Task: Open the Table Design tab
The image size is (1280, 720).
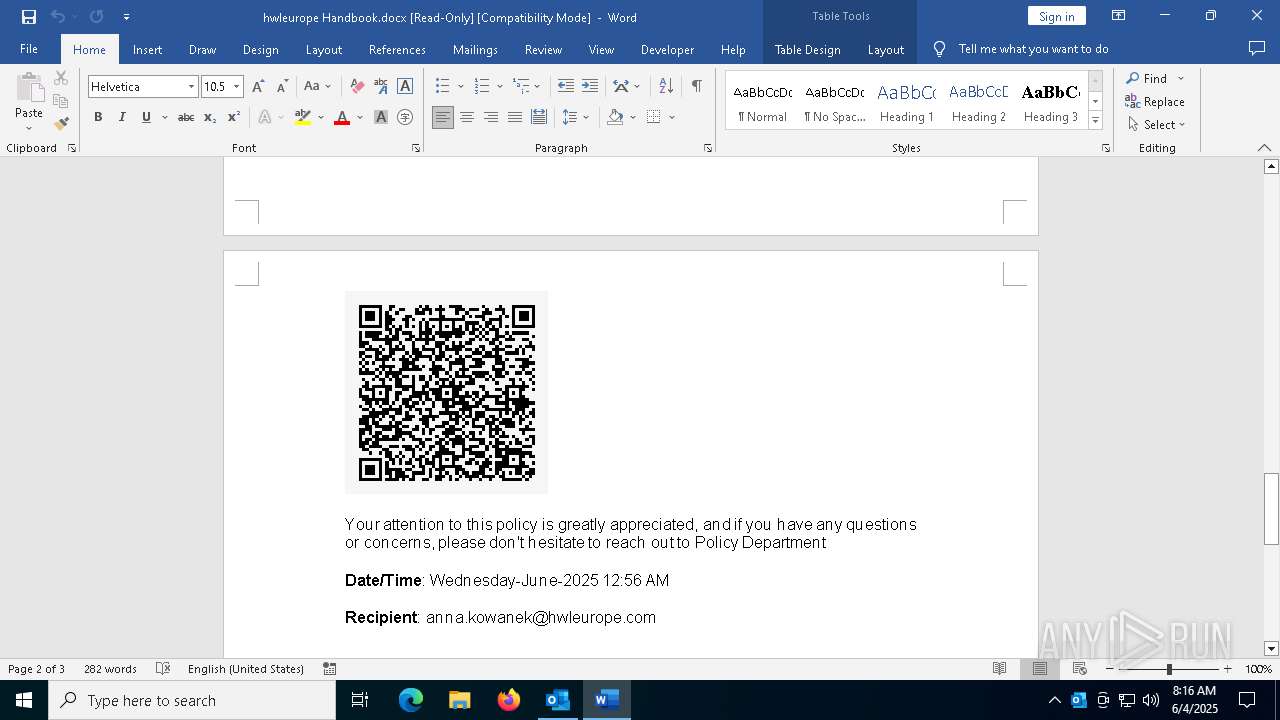Action: (x=807, y=49)
